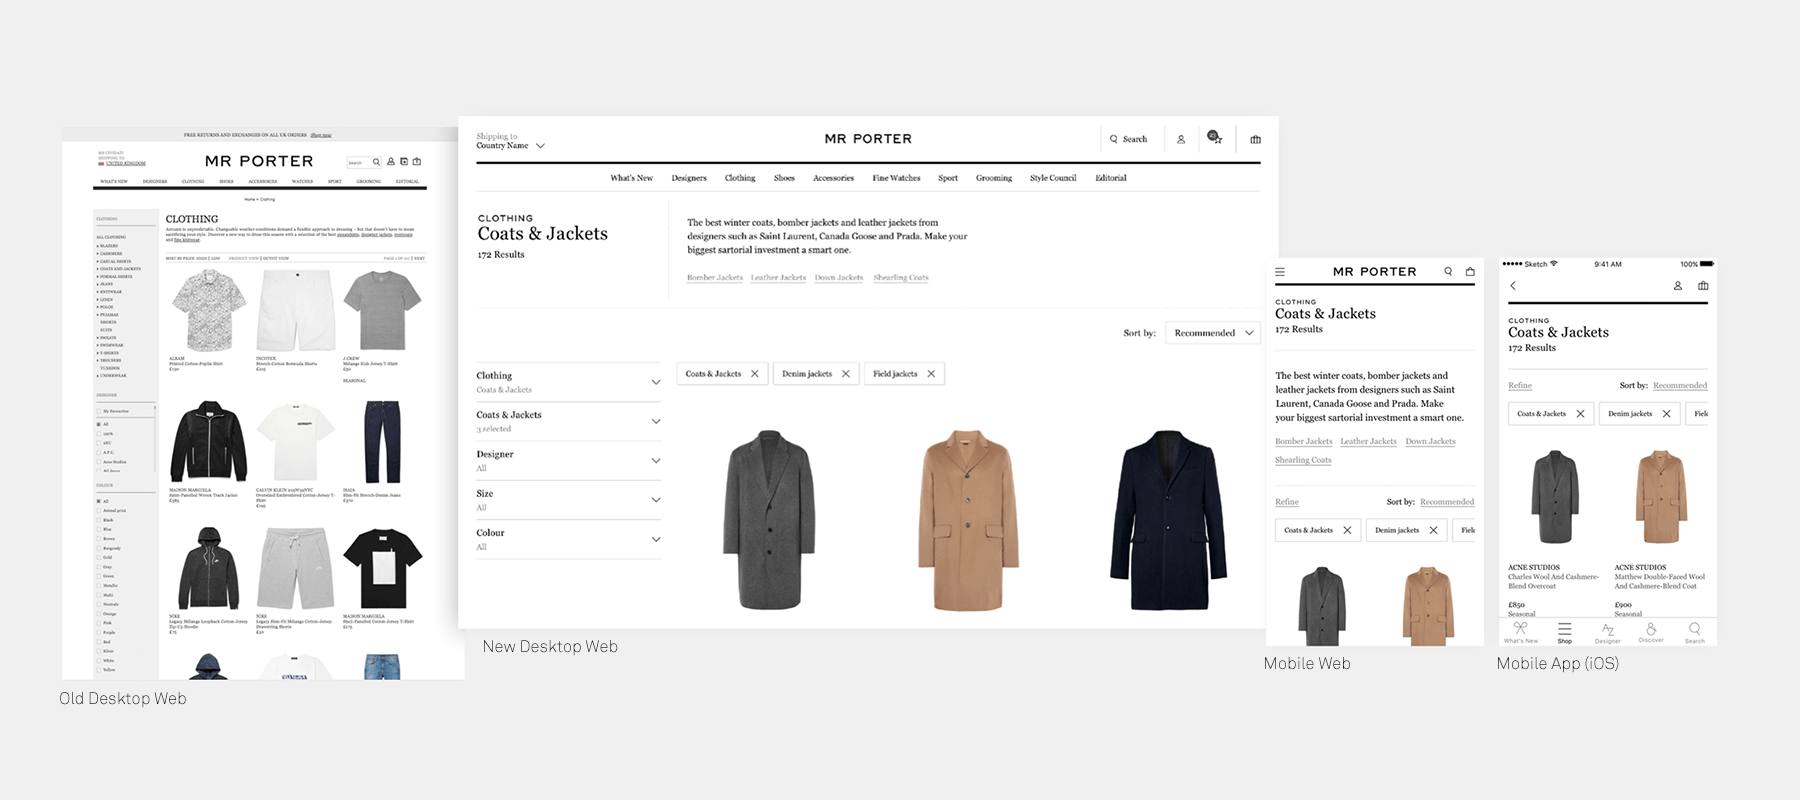
Task: Open Shop tab in iOS app bar
Action: click(1565, 632)
